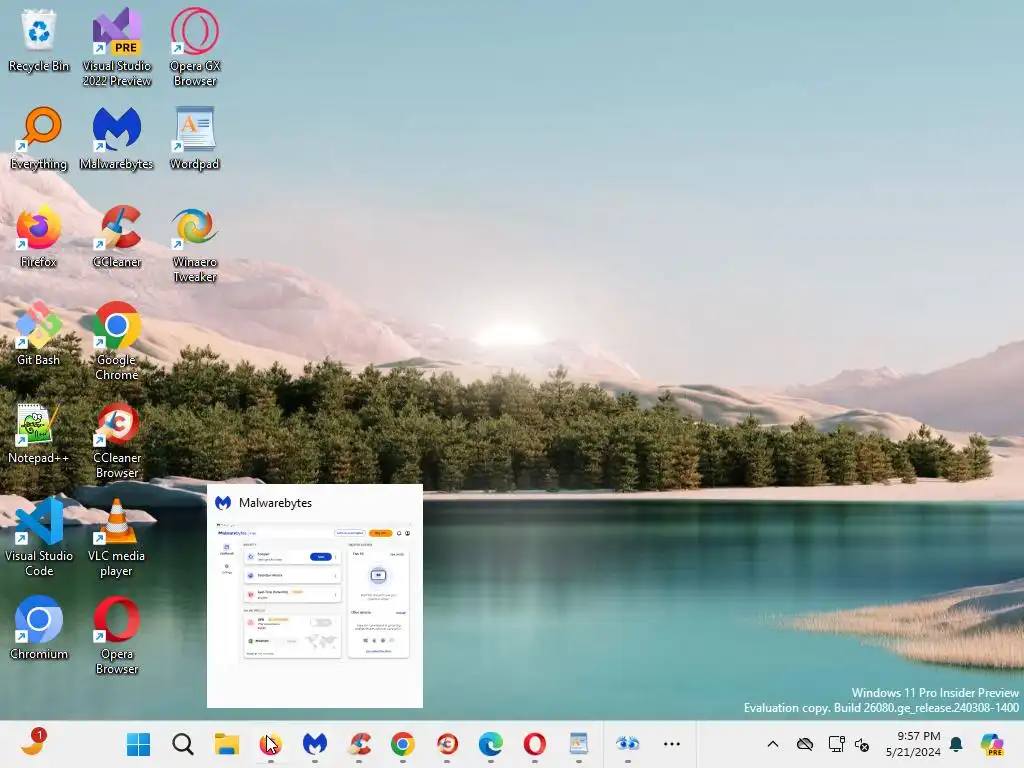Expand the hidden system tray icons chevron
Viewport: 1024px width, 768px height.
(773, 744)
